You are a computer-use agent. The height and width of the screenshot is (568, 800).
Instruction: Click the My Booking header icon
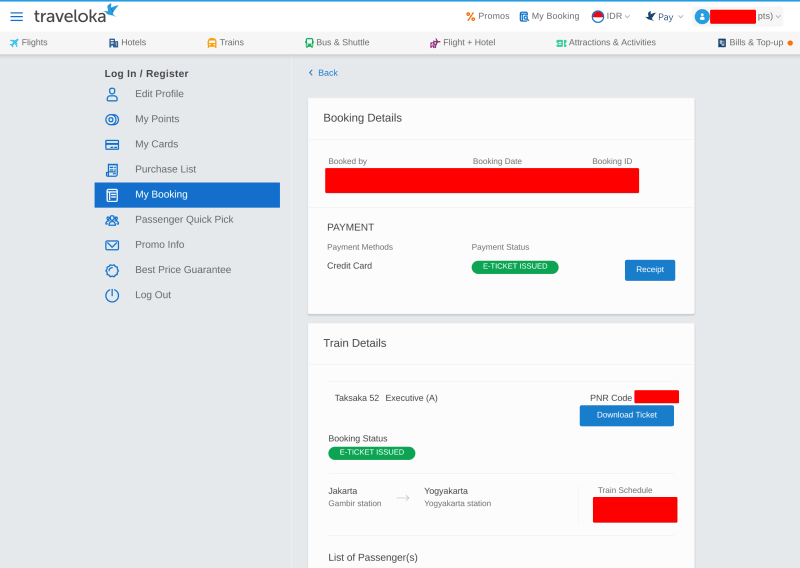[x=524, y=17]
